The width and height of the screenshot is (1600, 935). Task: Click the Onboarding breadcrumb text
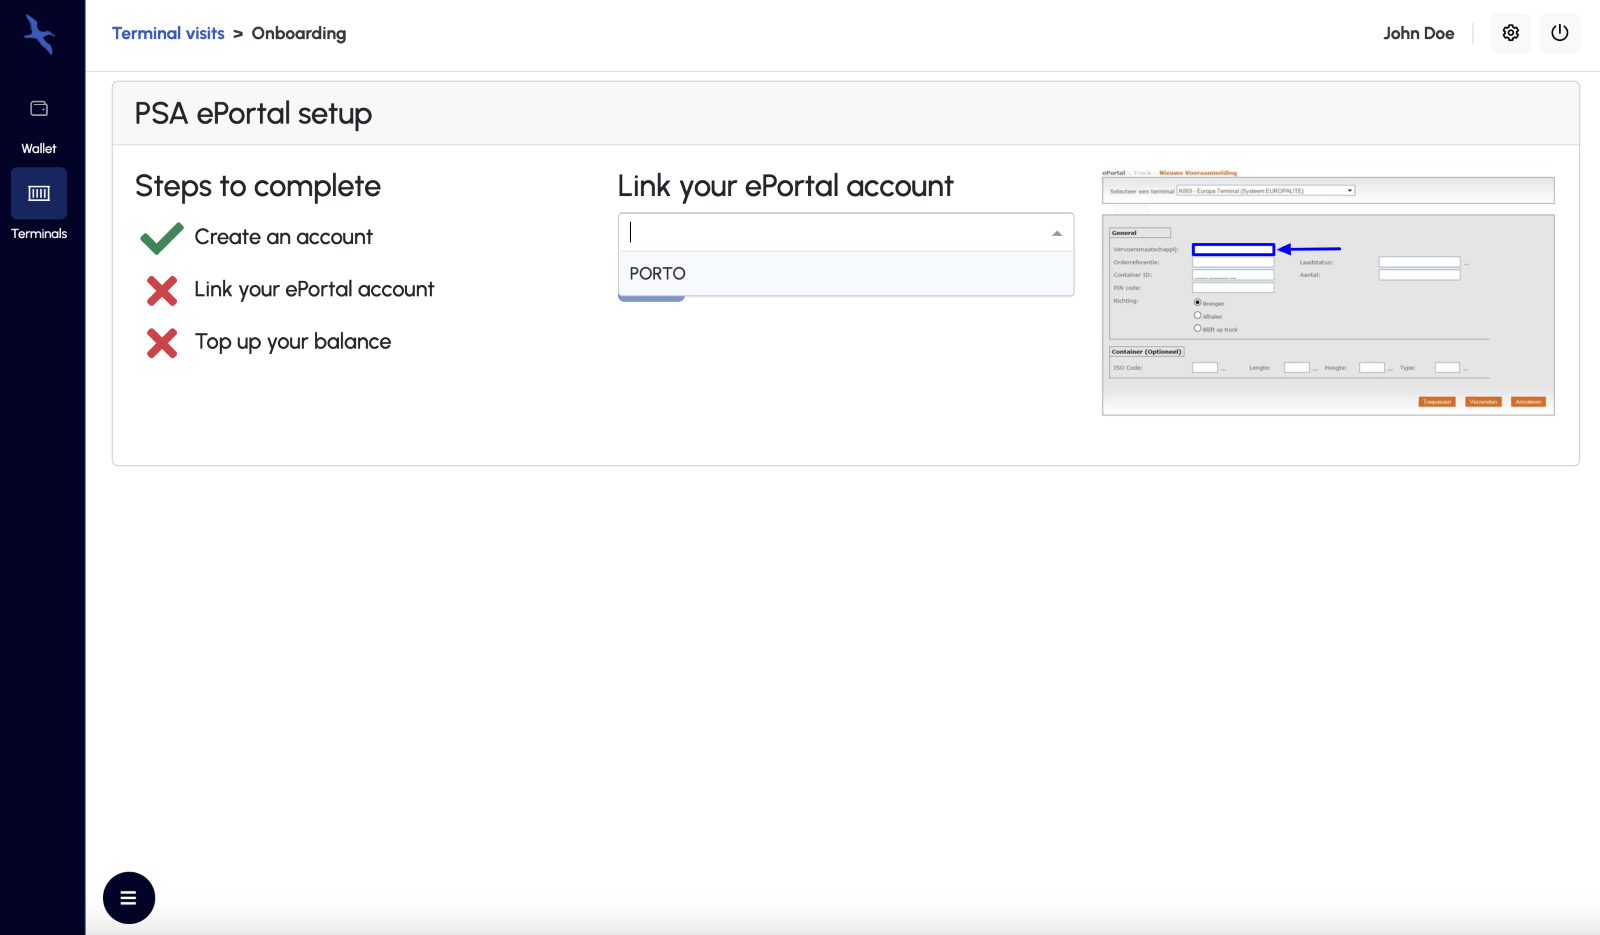[x=299, y=33]
